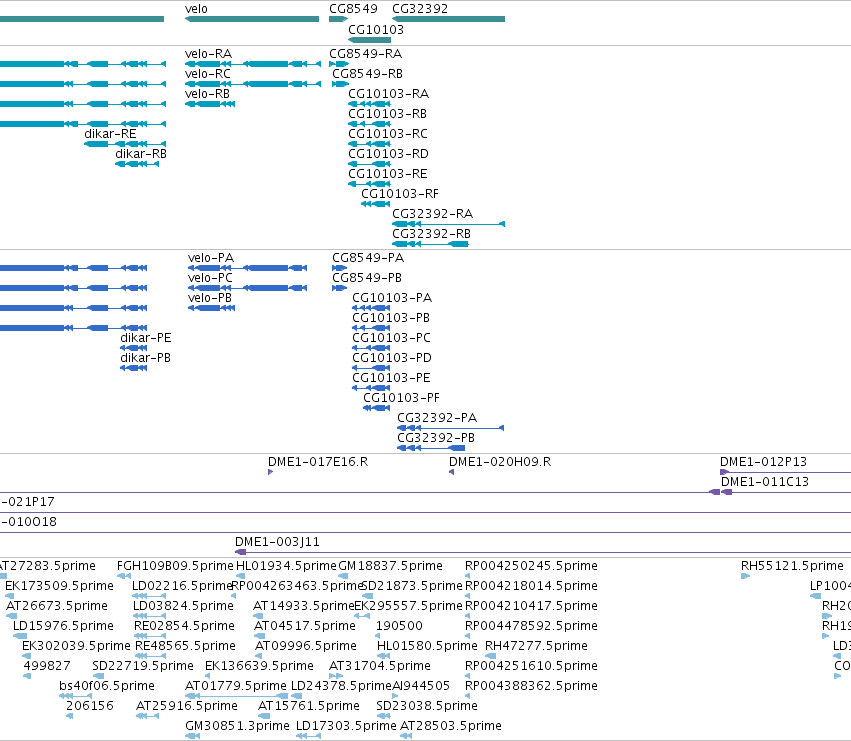Viewport: 851px width, 741px height.
Task: Select EST GM30851.3prime
Action: click(237, 726)
